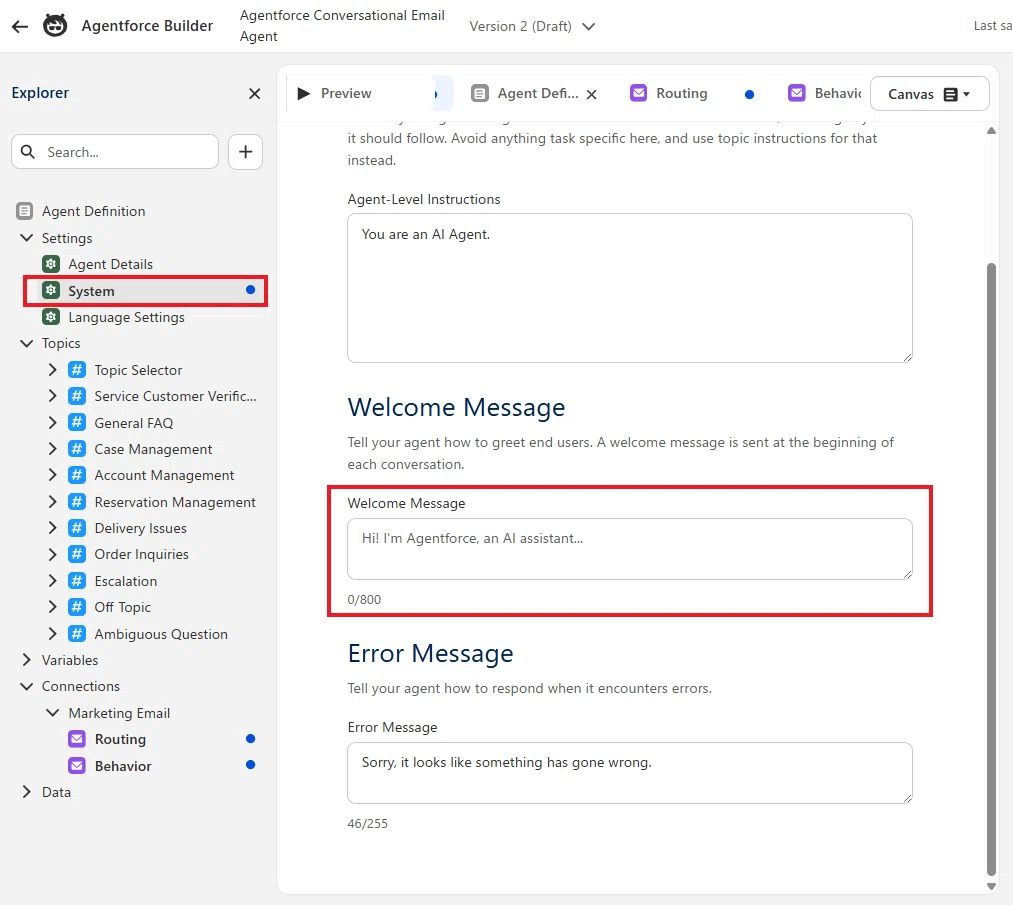
Task: Expand the Data section
Action: tap(26, 792)
